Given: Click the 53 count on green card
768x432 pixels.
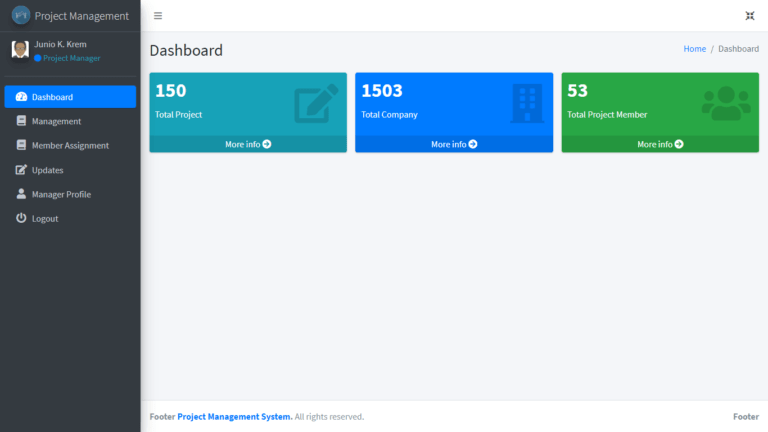Looking at the screenshot, I should (x=577, y=91).
